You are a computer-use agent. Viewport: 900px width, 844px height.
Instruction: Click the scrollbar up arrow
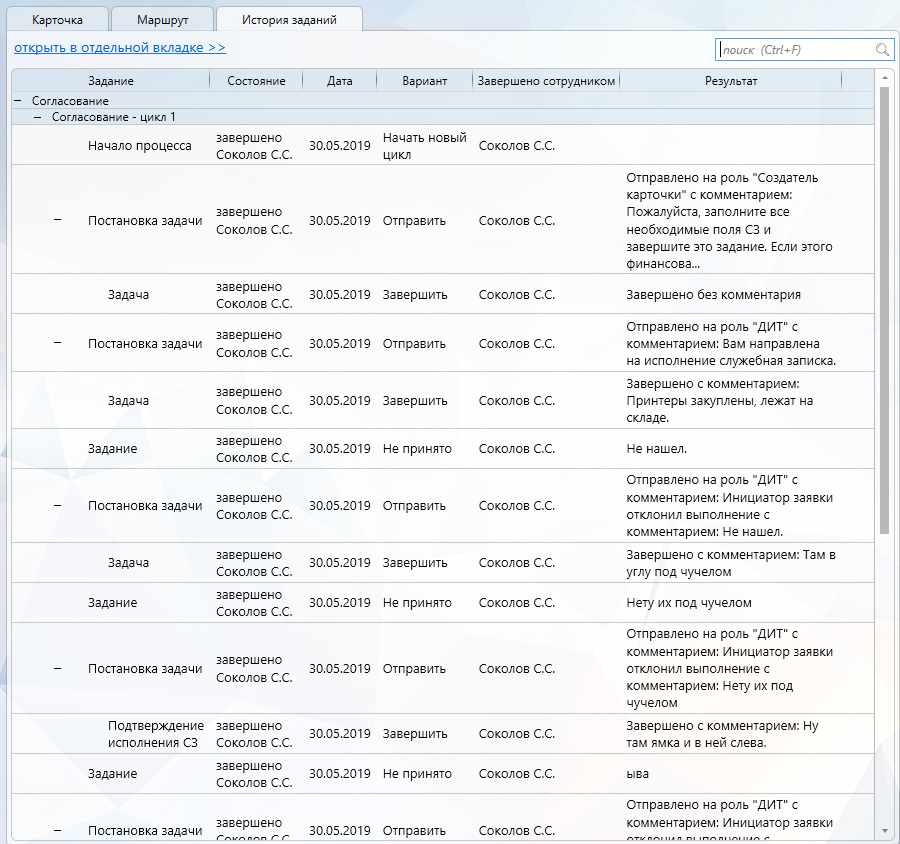884,77
